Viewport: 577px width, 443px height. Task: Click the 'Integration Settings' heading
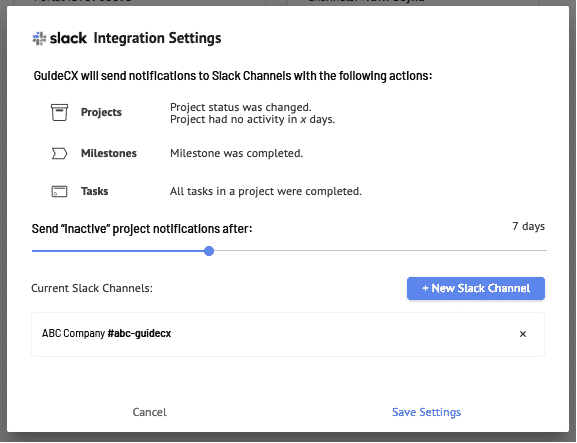pos(157,38)
